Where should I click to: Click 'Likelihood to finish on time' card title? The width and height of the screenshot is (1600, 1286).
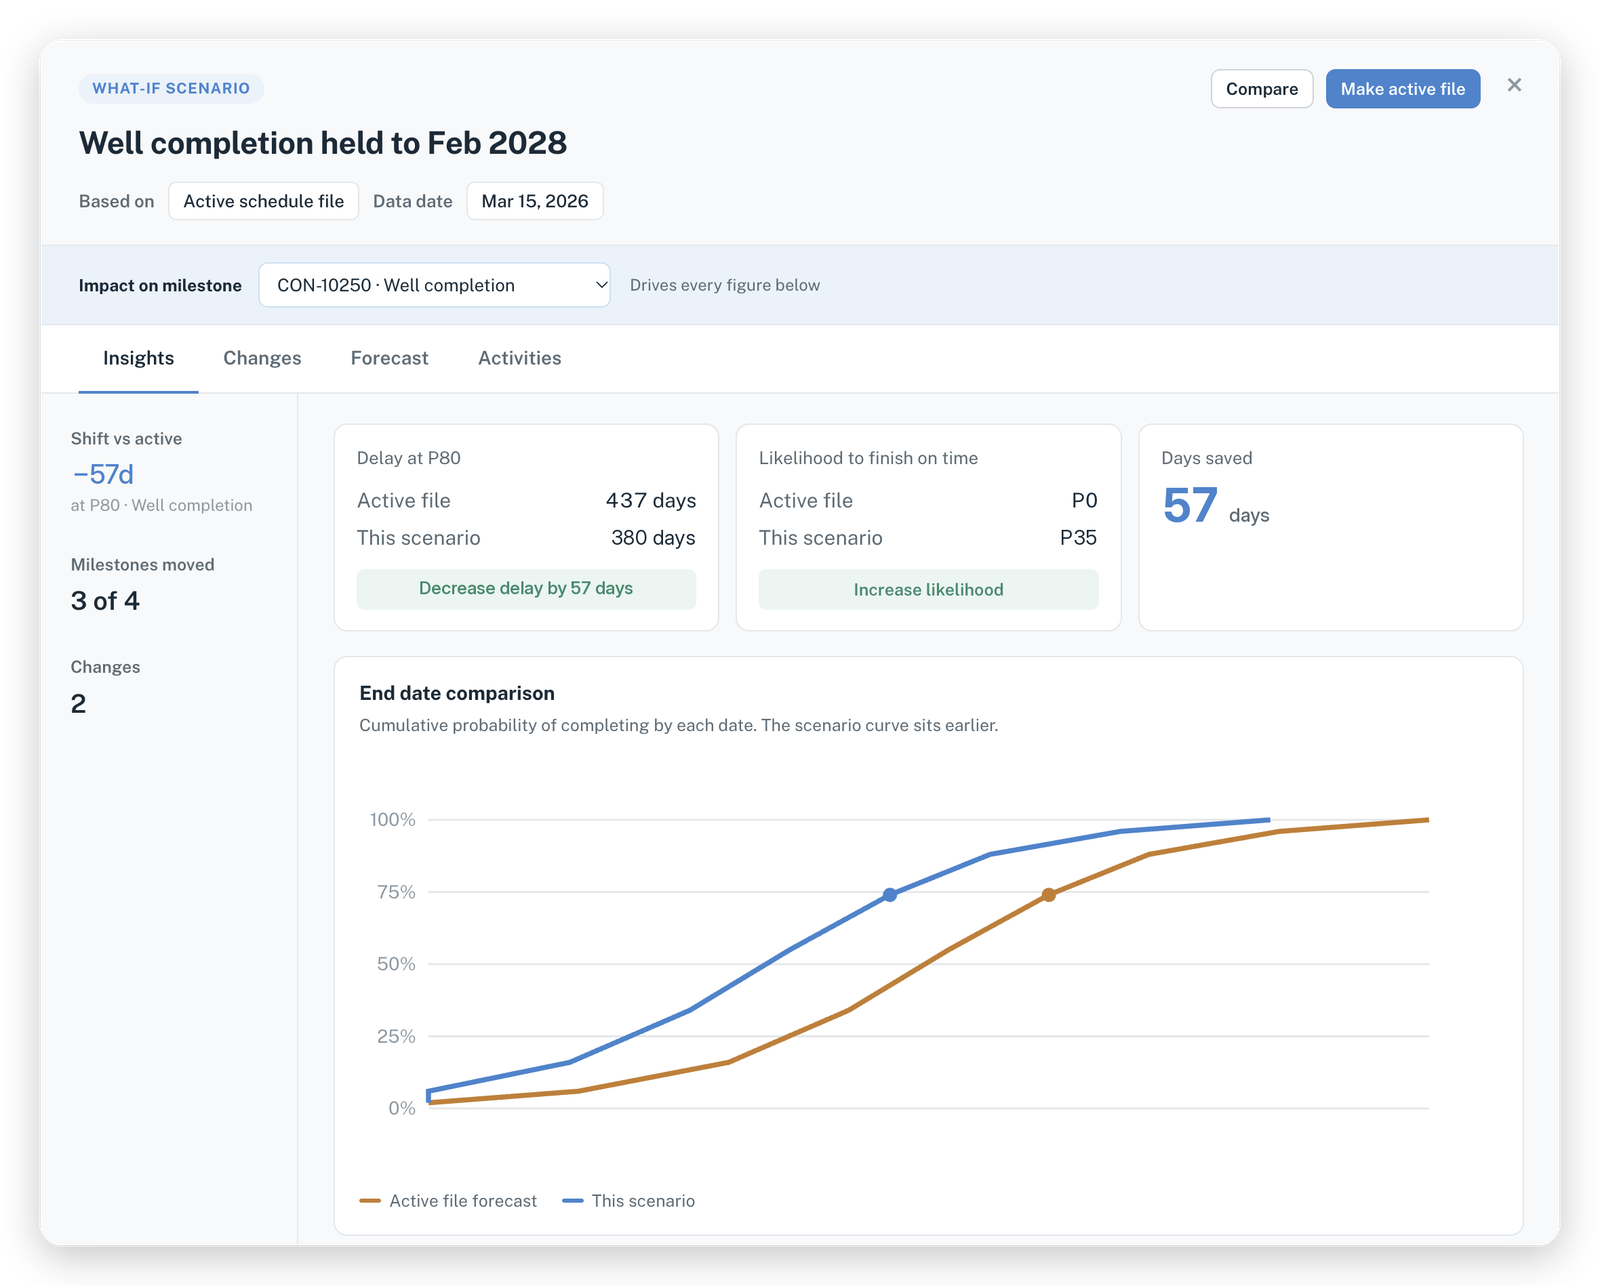pyautogui.click(x=868, y=458)
